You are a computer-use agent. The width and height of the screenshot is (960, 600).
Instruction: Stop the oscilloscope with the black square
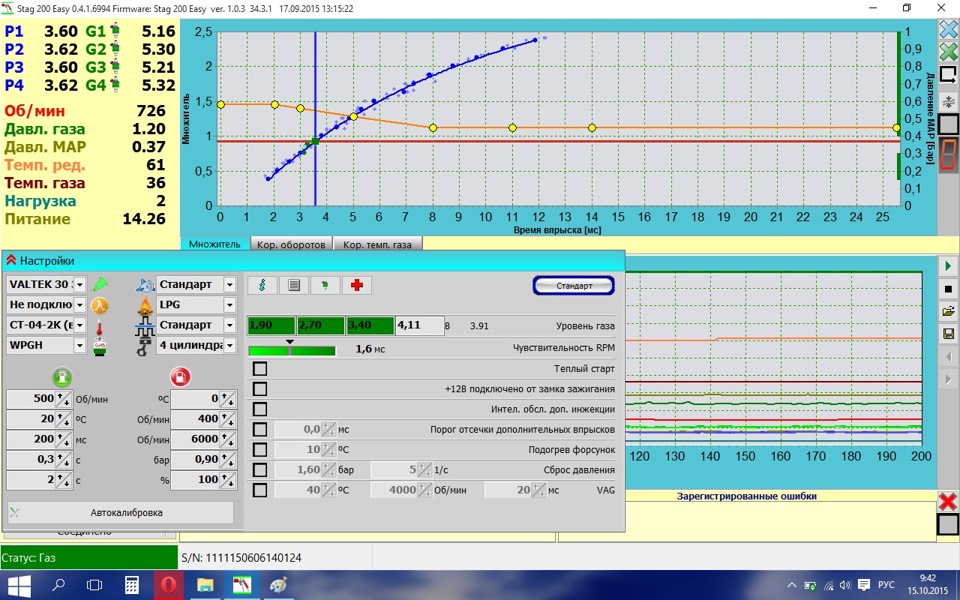pos(948,289)
